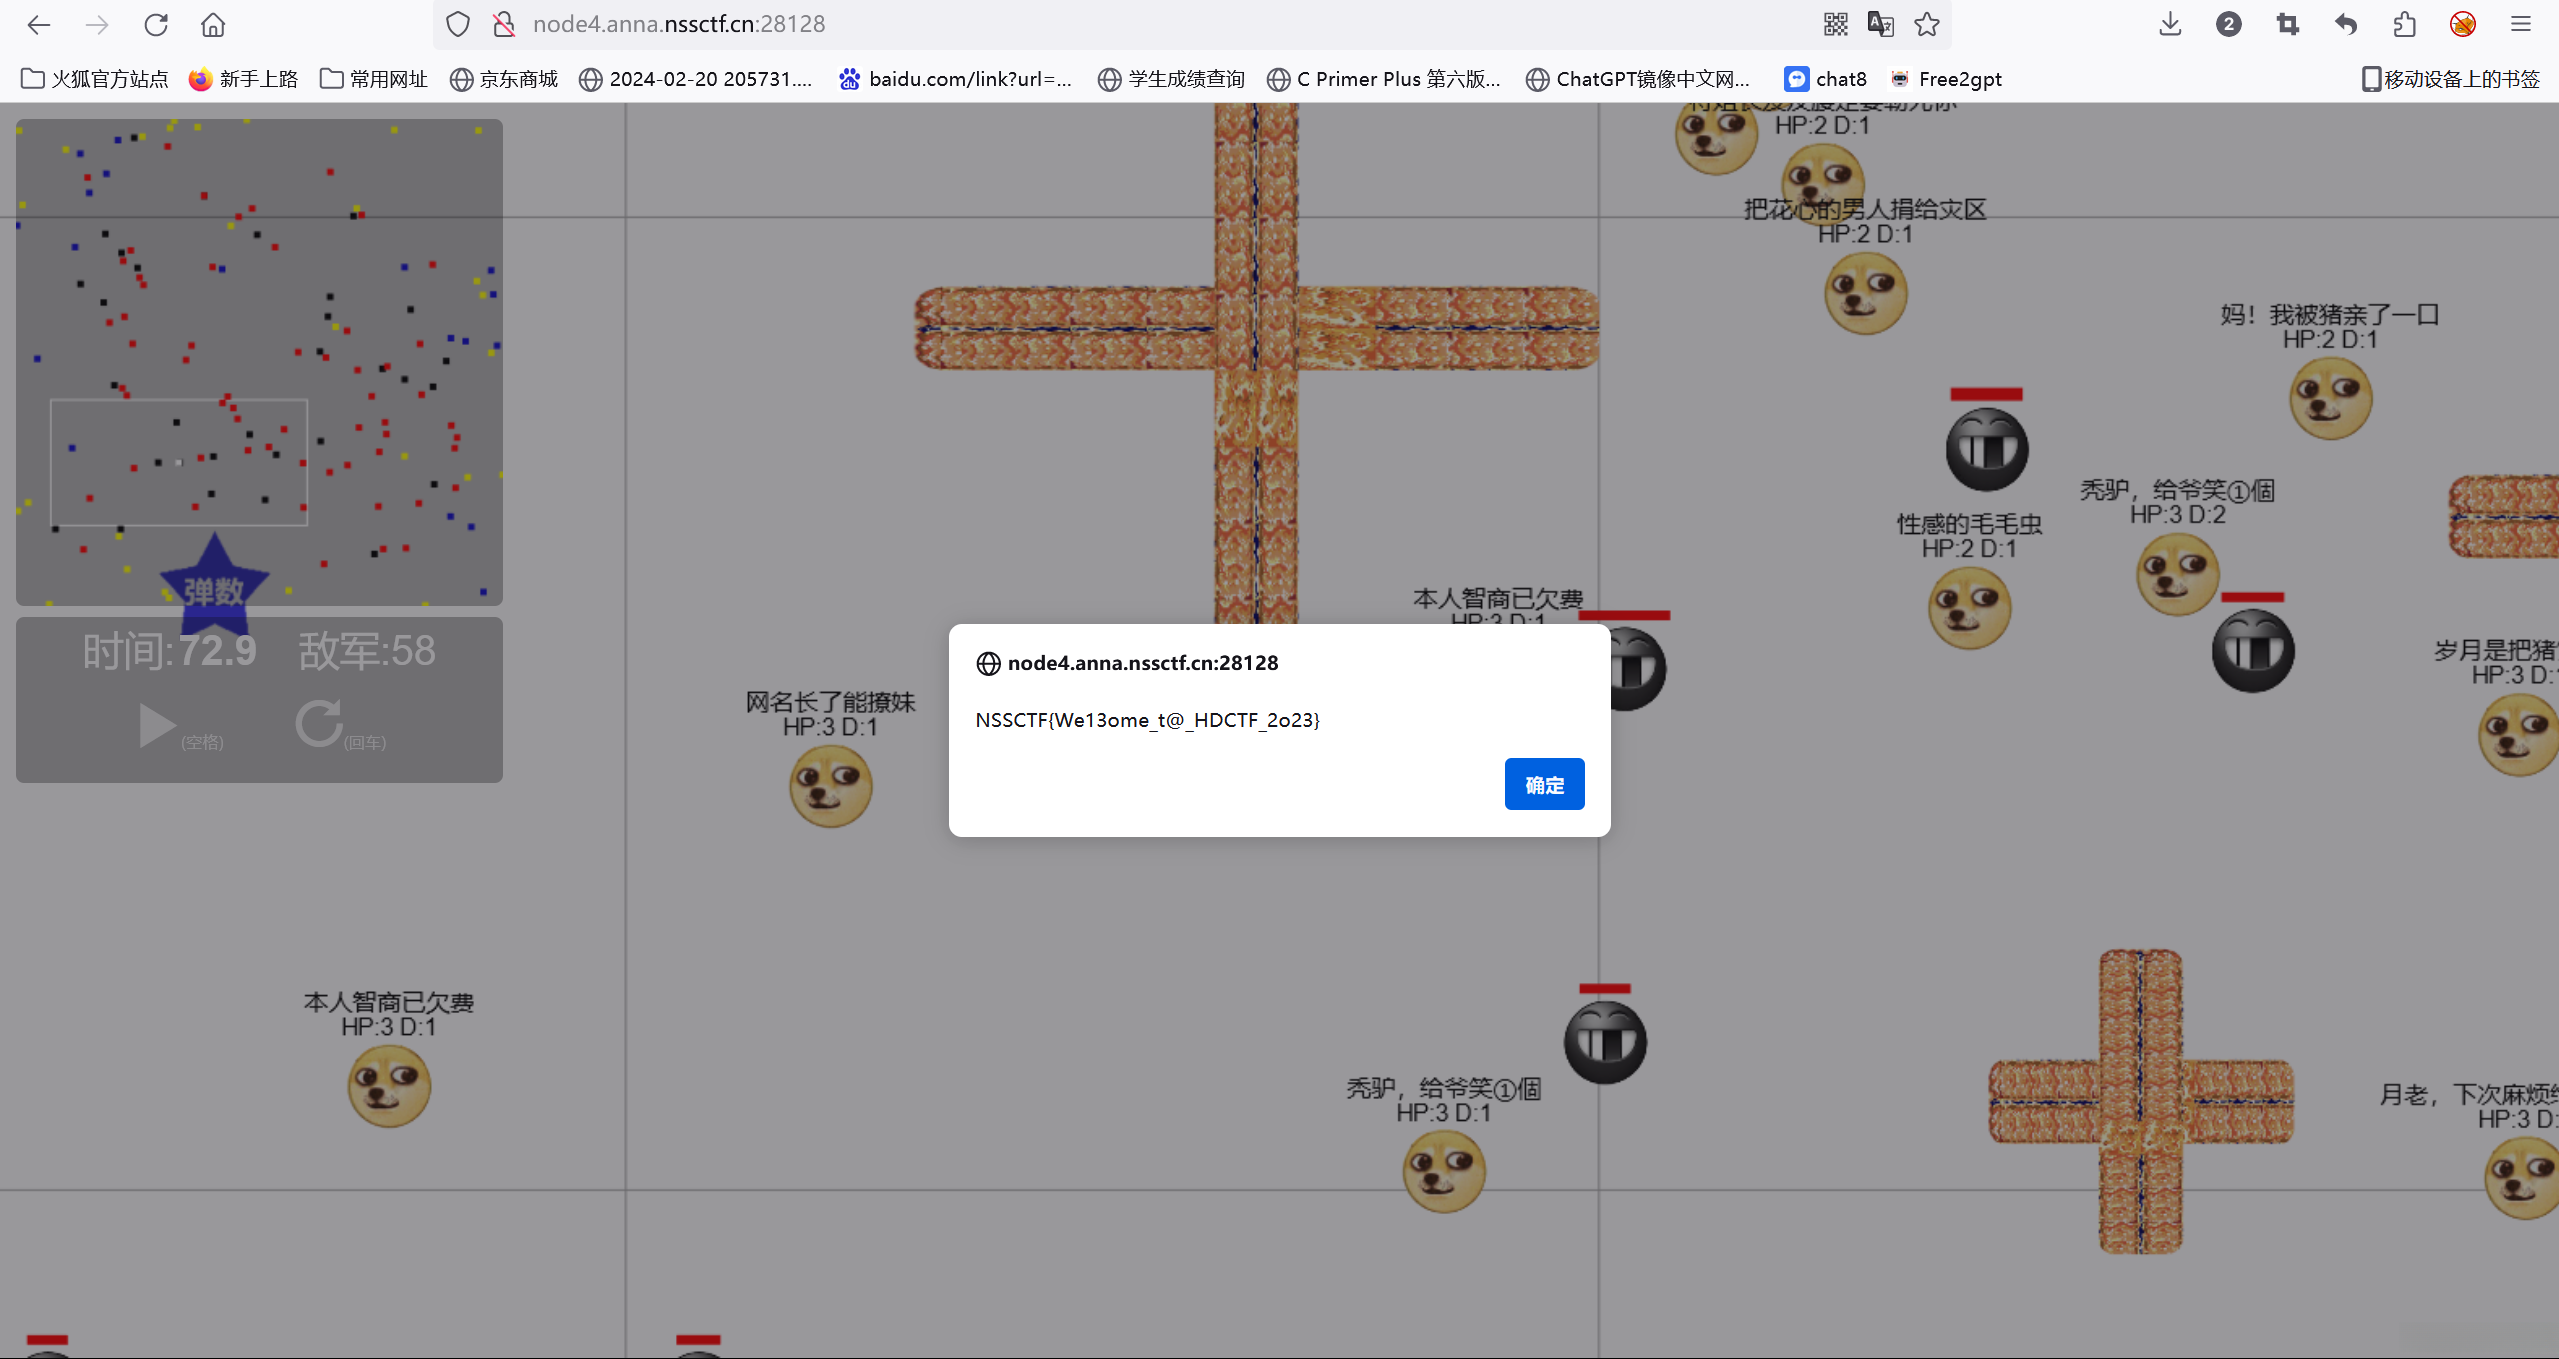Open the Firefox hamburger menu

pos(2521,25)
